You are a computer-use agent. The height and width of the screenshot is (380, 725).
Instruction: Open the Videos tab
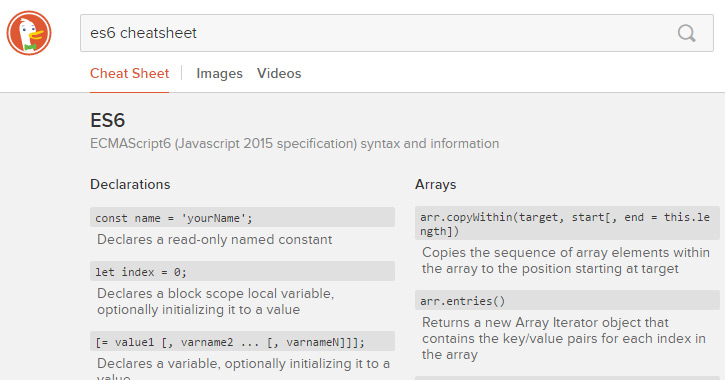[279, 74]
